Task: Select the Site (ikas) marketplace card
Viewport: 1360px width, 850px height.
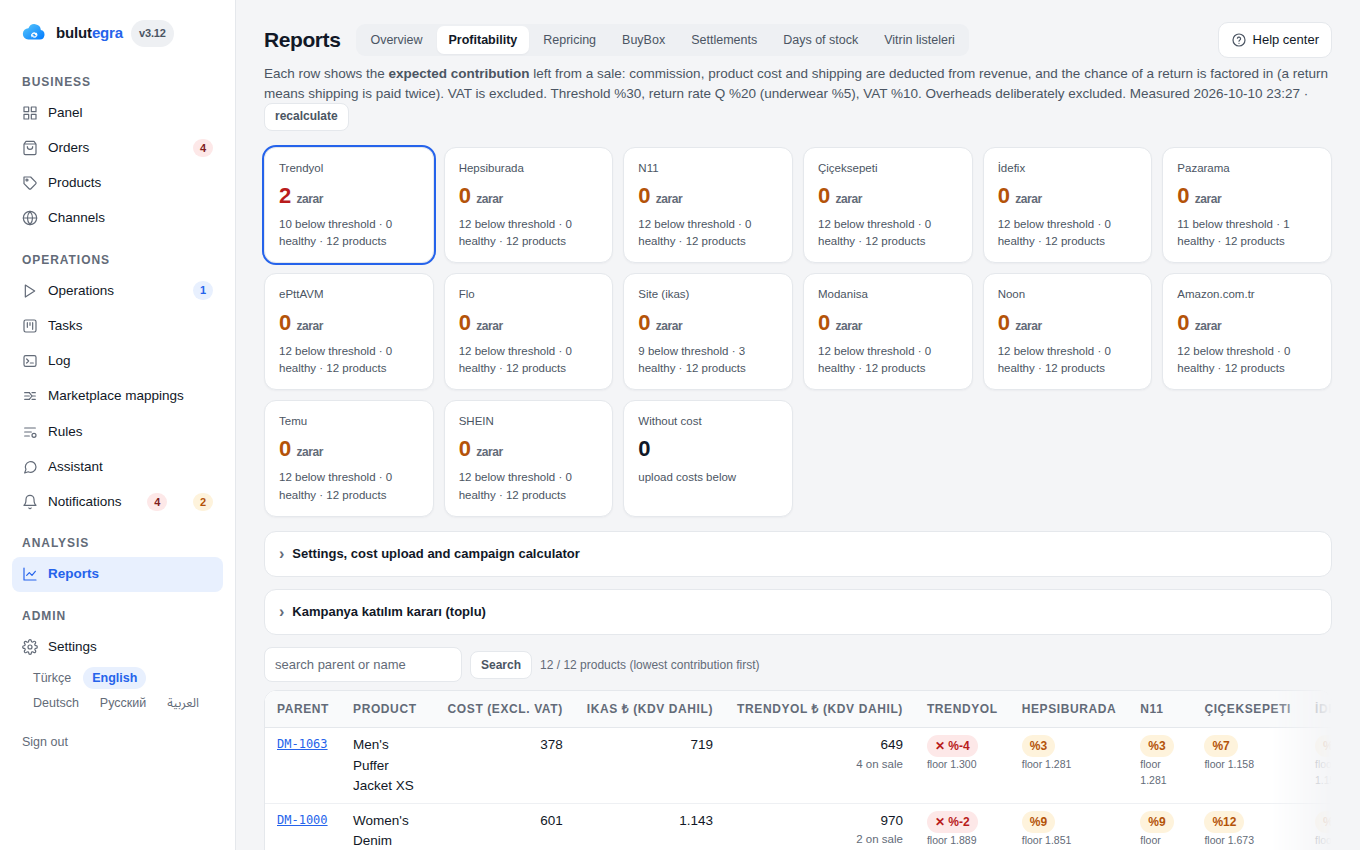Action: point(708,332)
